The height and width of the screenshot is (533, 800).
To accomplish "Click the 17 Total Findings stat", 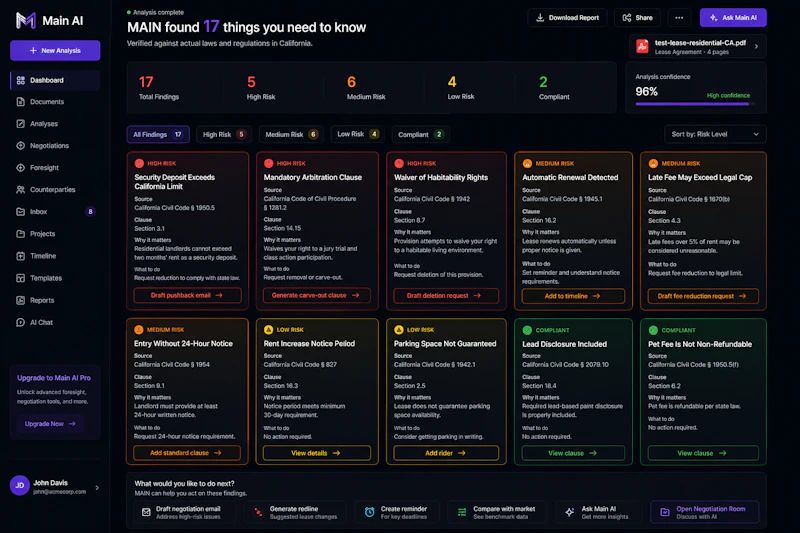I will [159, 88].
